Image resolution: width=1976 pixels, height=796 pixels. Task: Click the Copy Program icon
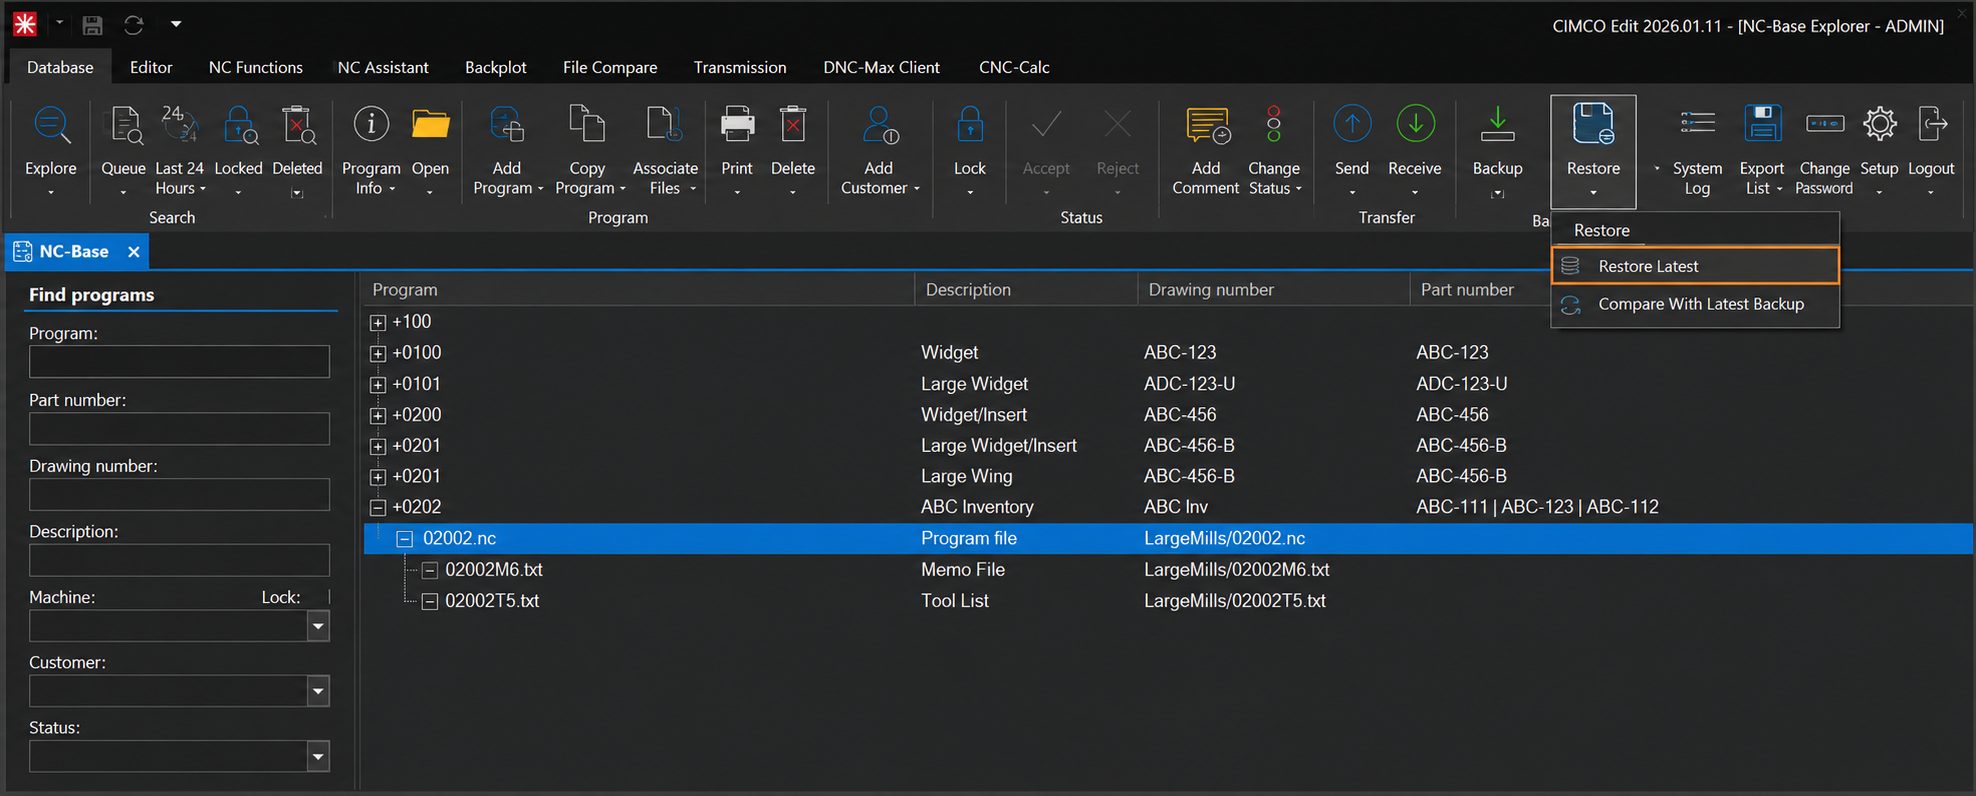pos(587,124)
